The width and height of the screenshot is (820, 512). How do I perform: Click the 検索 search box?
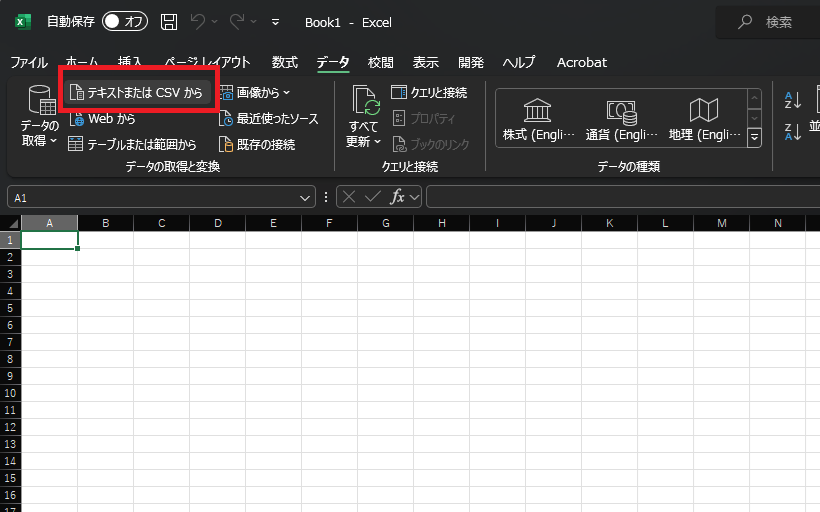click(x=767, y=22)
